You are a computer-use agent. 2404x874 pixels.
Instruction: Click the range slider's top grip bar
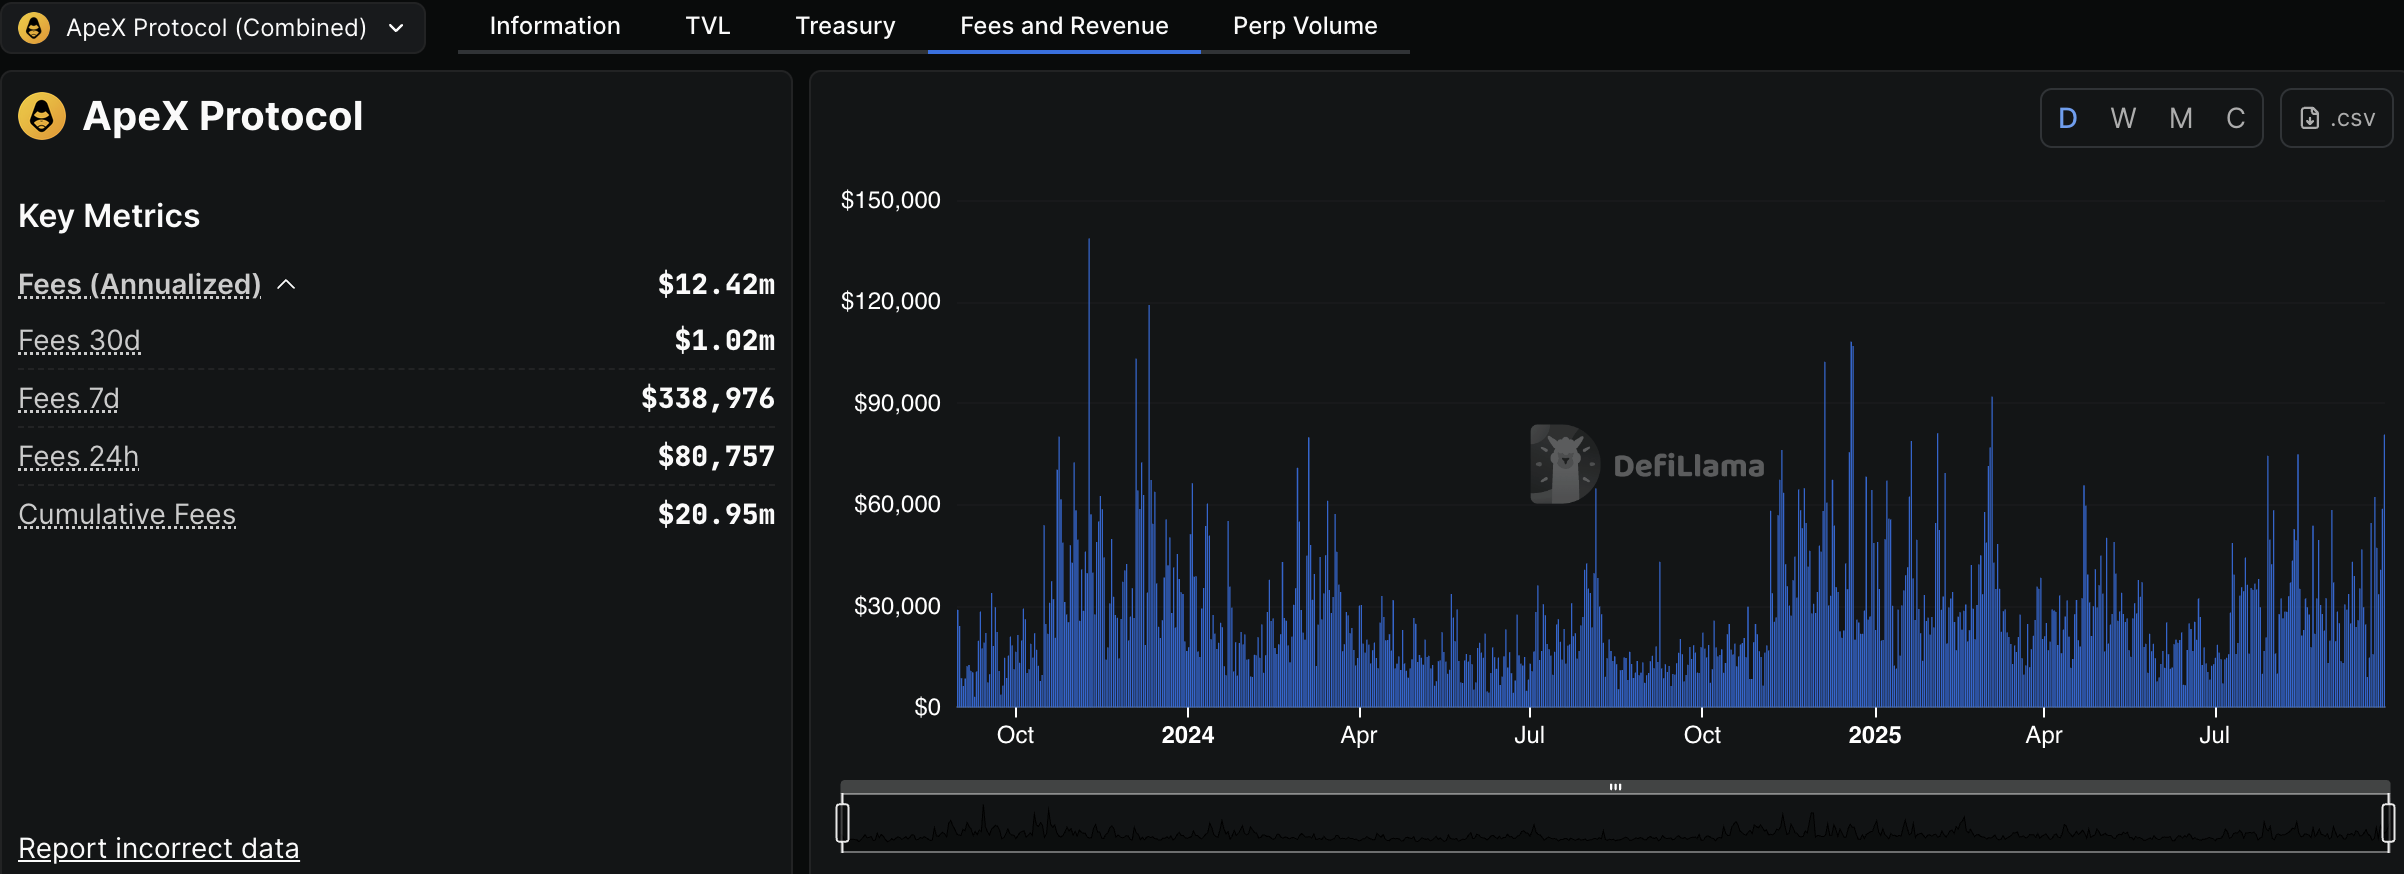click(1615, 787)
